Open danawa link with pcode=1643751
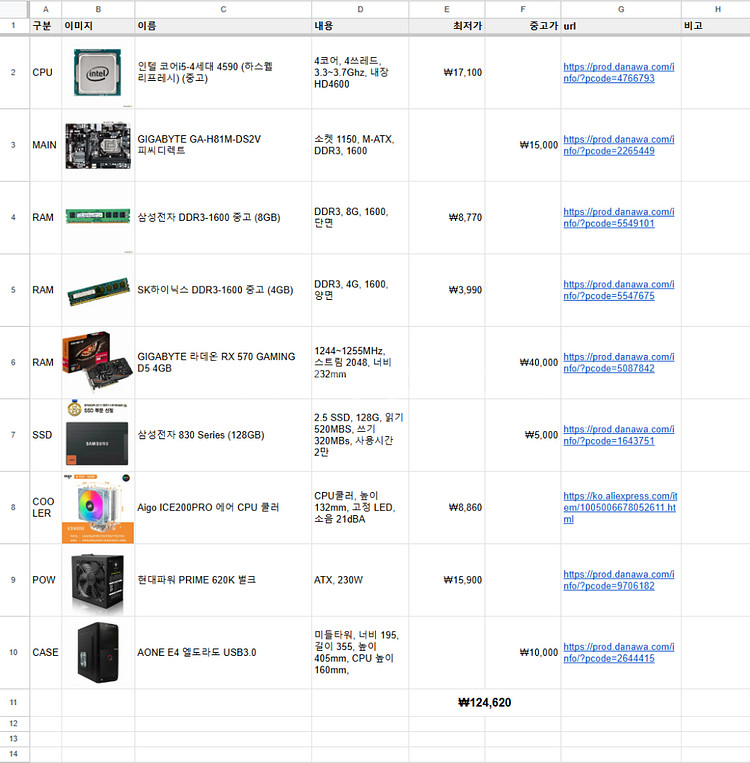 (619, 435)
